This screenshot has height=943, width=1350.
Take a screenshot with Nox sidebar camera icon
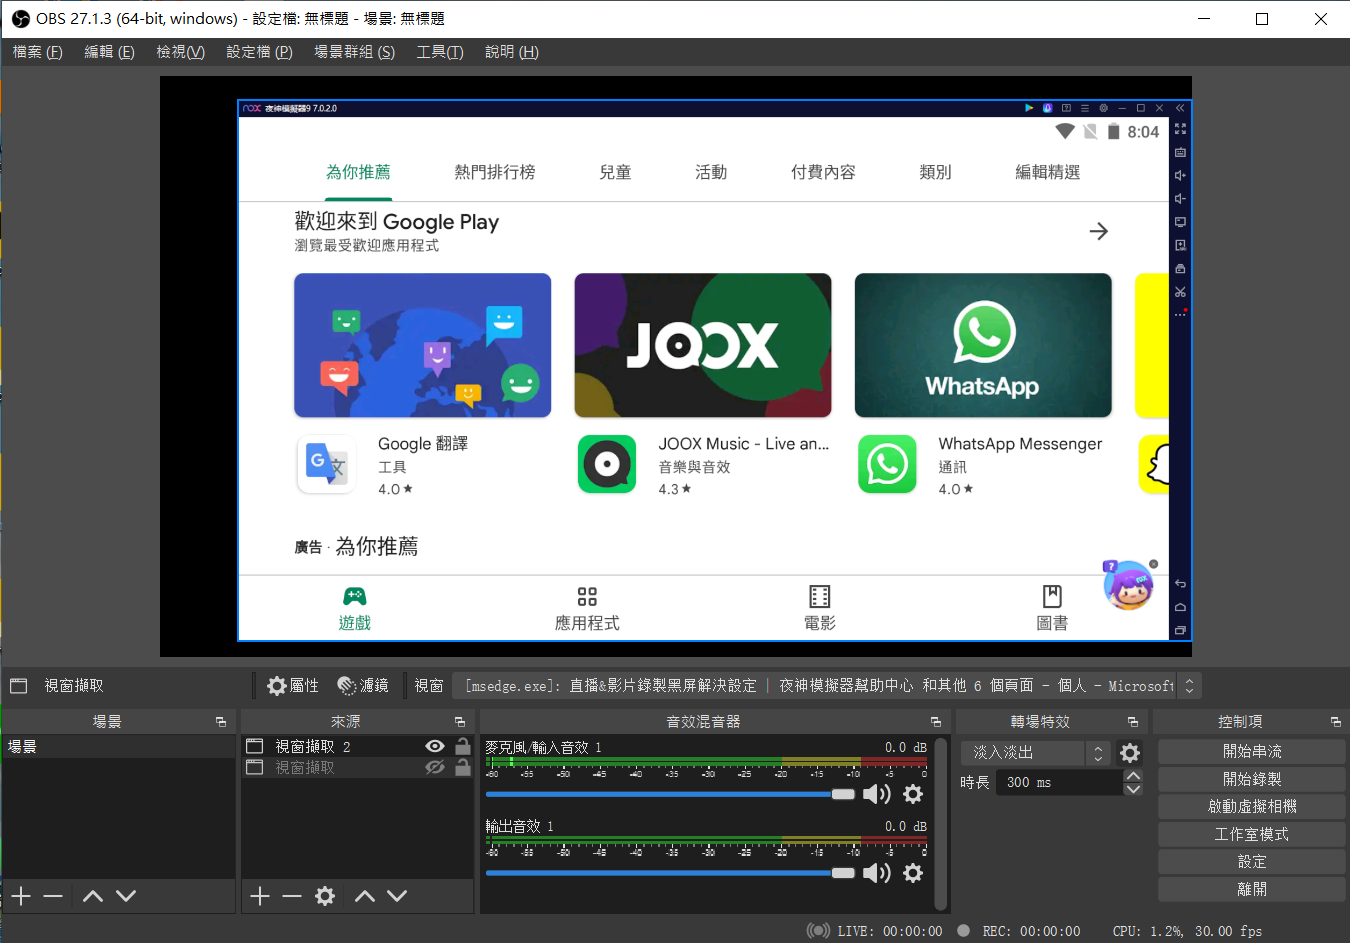click(1180, 152)
